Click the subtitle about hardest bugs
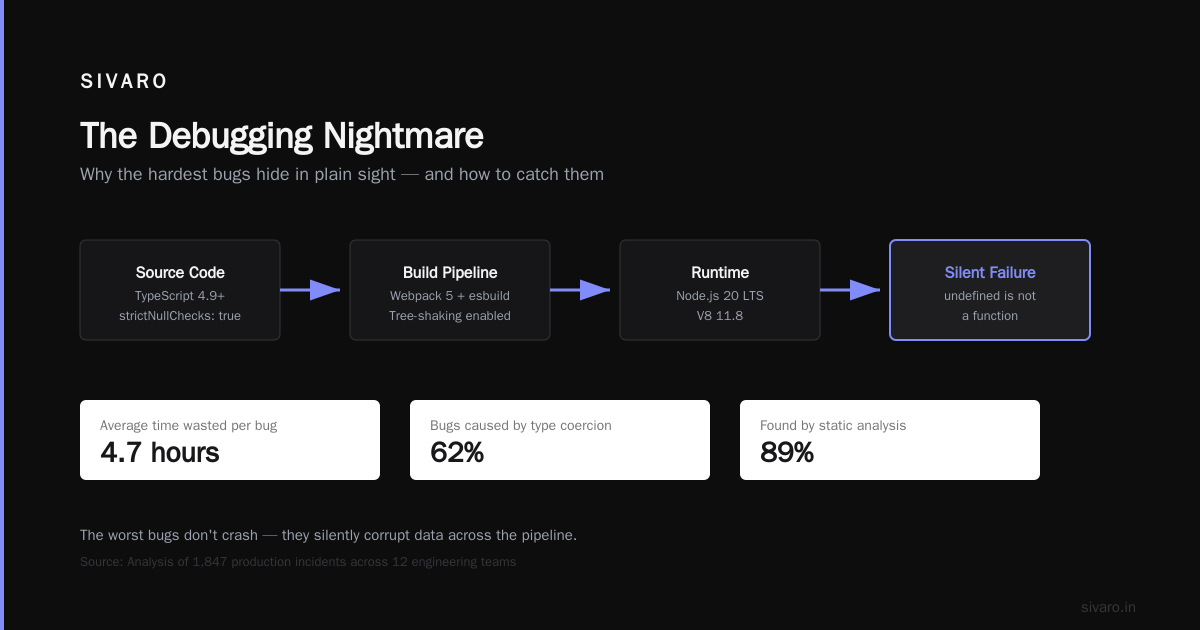This screenshot has width=1200, height=630. [342, 174]
